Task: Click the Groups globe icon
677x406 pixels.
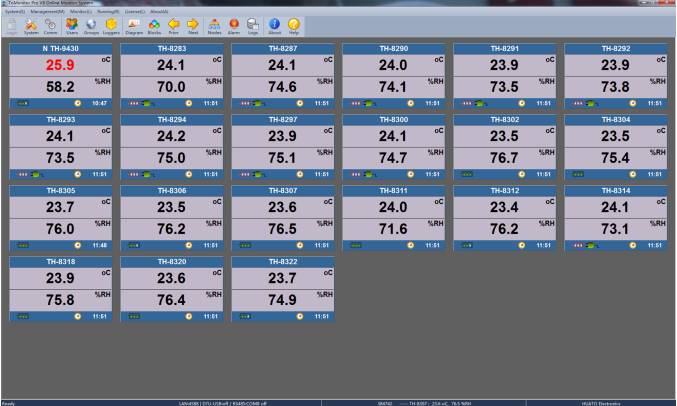Action: pos(91,25)
